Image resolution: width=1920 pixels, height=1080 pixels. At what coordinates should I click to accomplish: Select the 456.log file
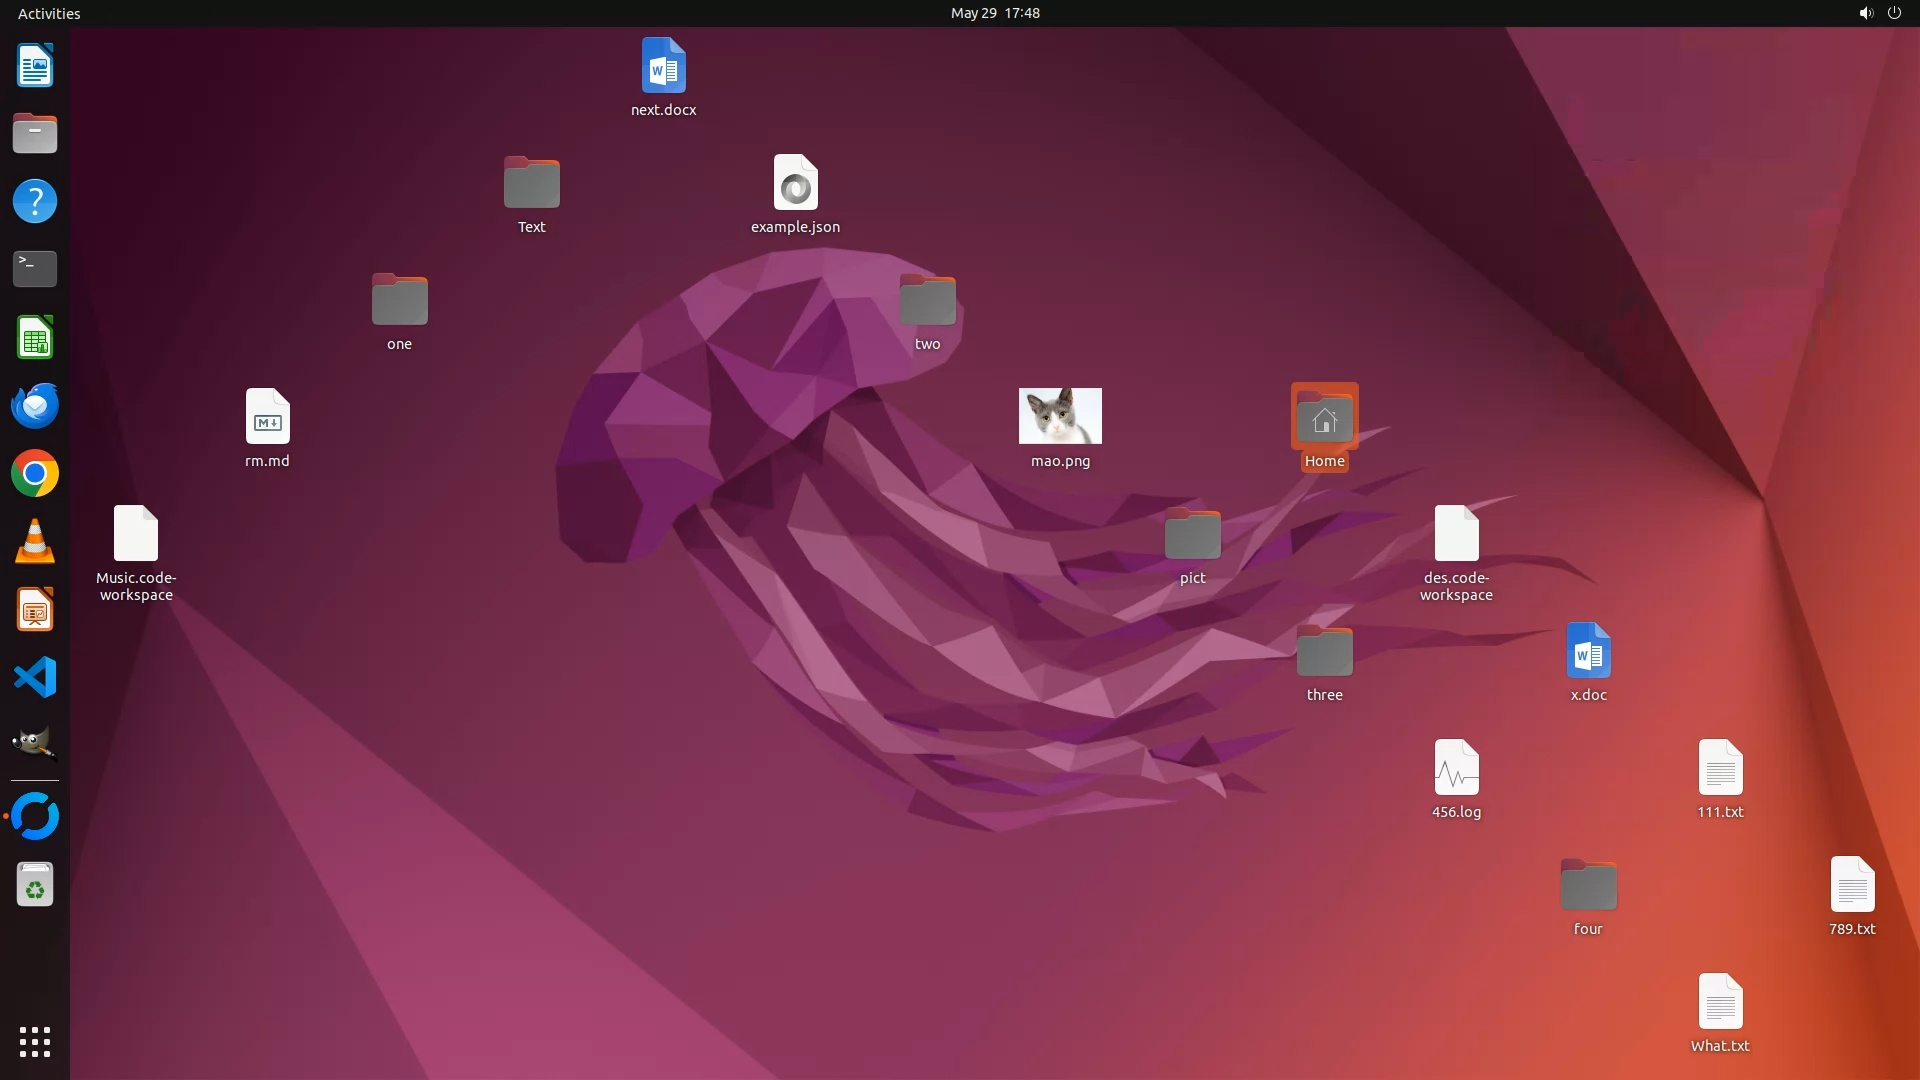click(x=1456, y=768)
